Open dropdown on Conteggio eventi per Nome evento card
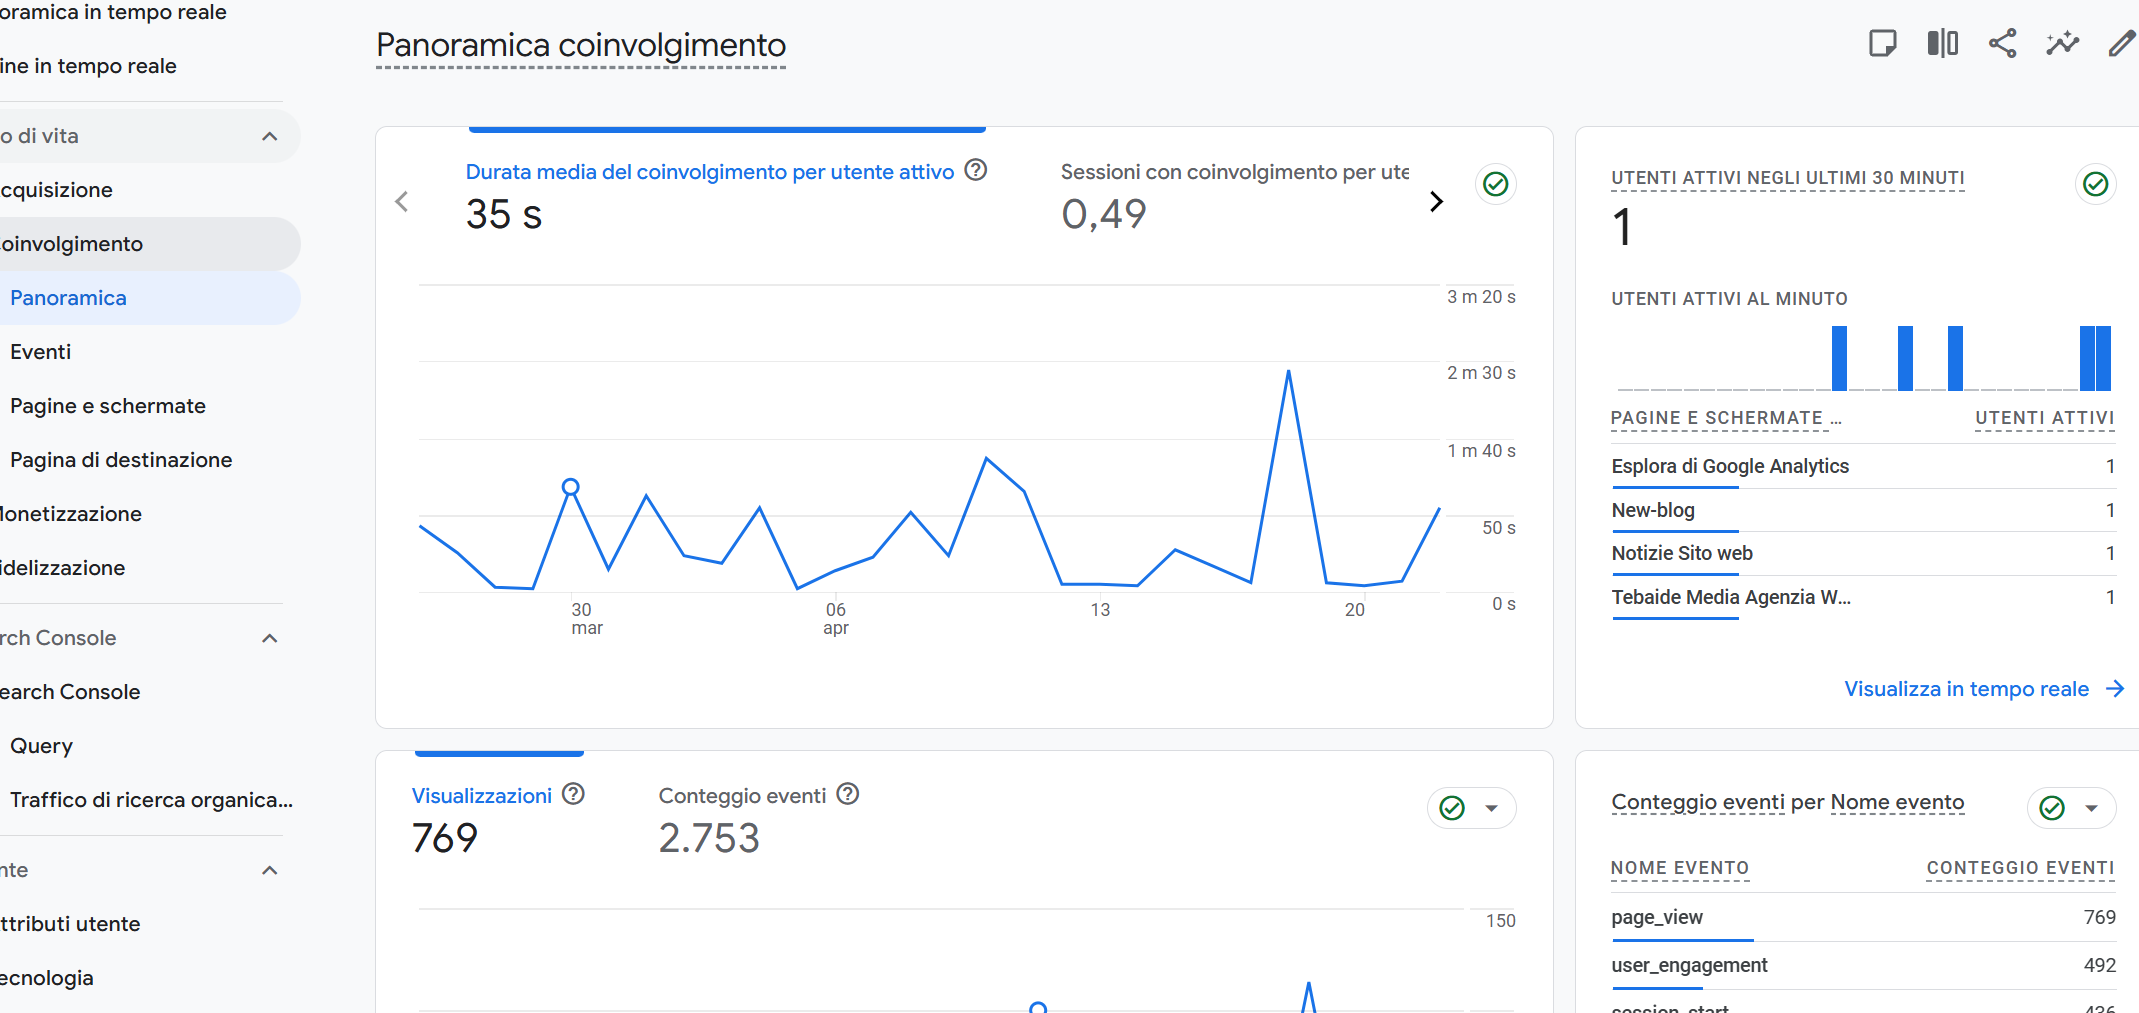 (x=2091, y=809)
